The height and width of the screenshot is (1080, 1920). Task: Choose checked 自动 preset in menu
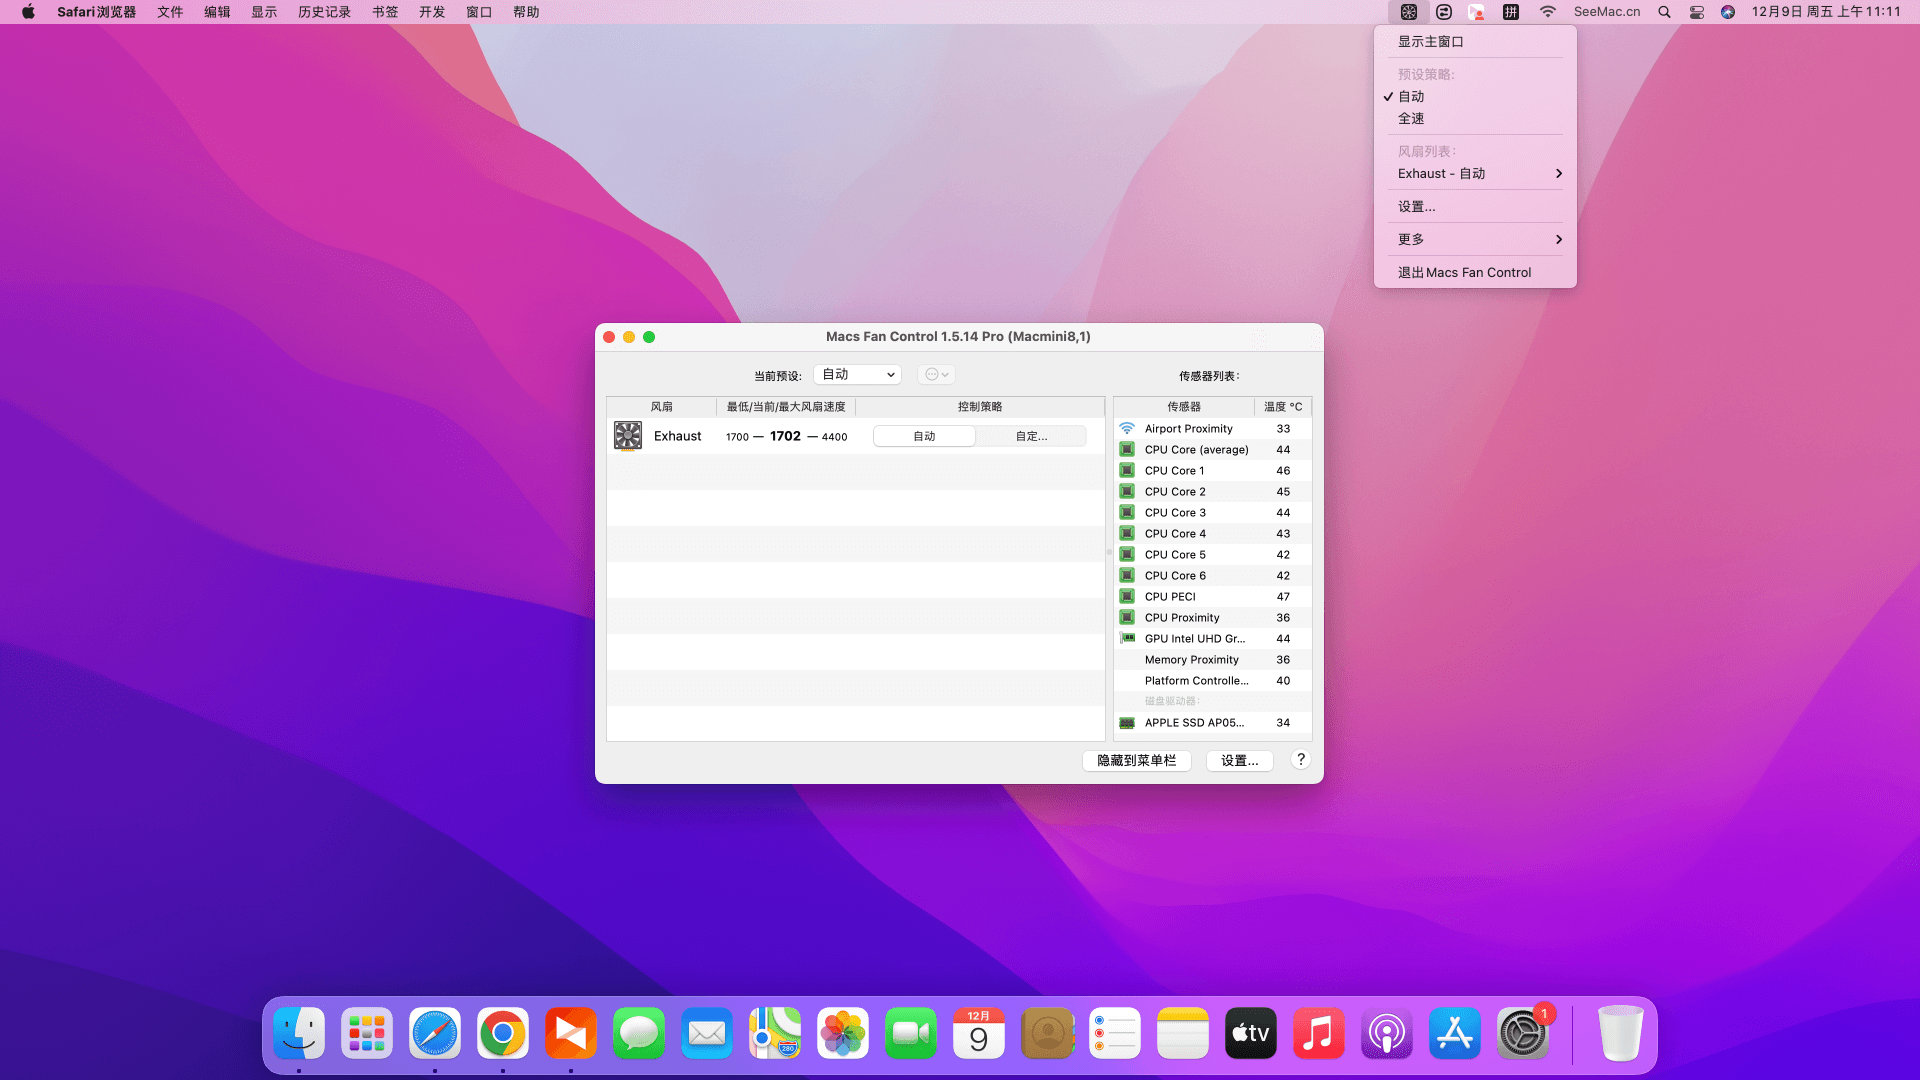point(1475,97)
